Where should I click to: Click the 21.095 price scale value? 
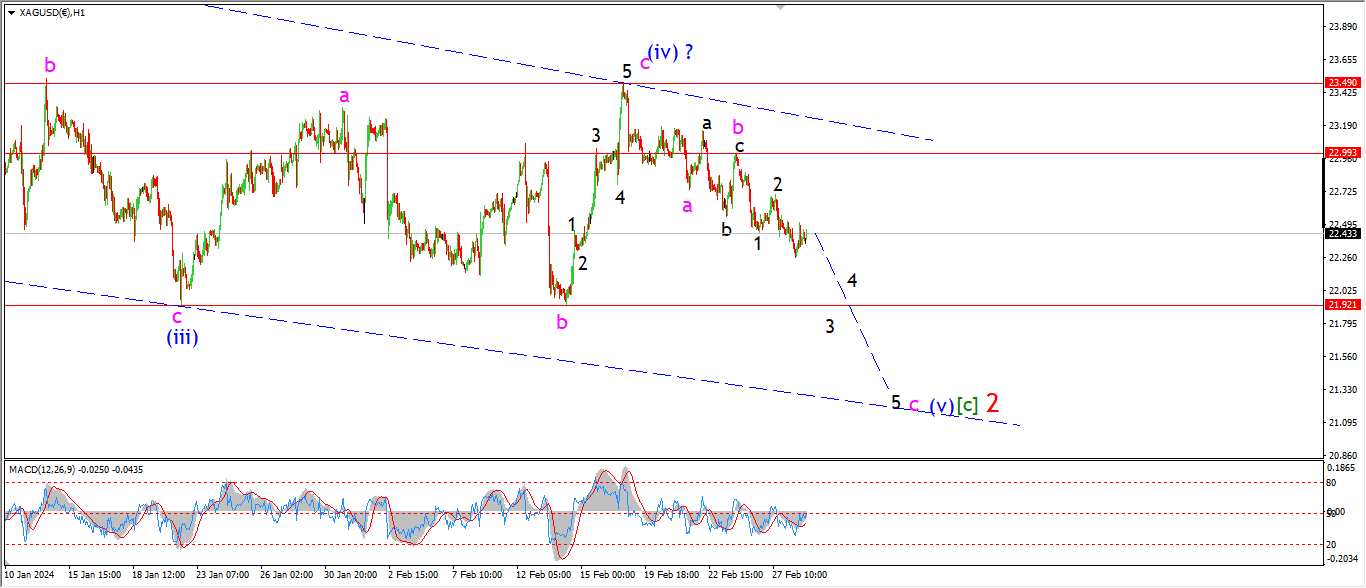pyautogui.click(x=1341, y=423)
